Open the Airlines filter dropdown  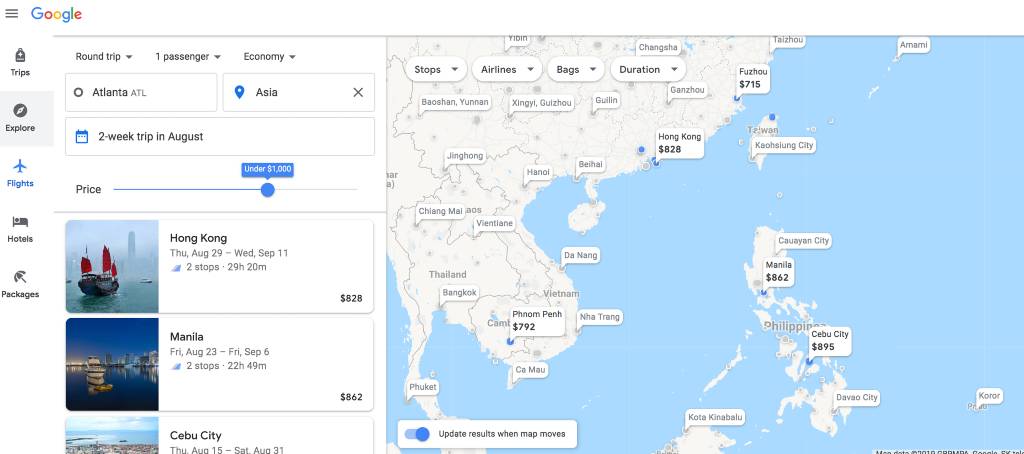507,69
